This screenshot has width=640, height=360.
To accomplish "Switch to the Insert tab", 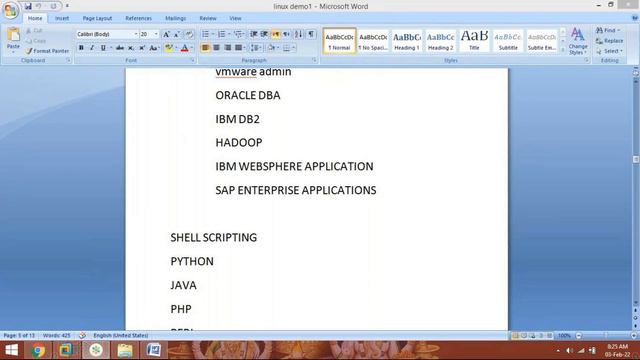I will (x=62, y=18).
